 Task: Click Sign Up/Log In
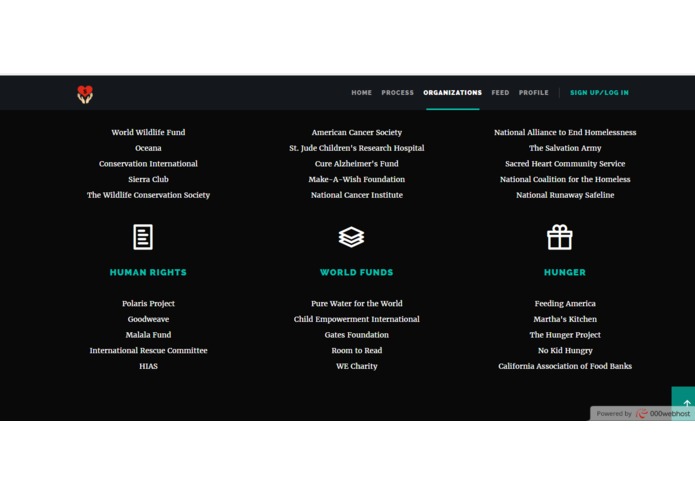coord(599,93)
